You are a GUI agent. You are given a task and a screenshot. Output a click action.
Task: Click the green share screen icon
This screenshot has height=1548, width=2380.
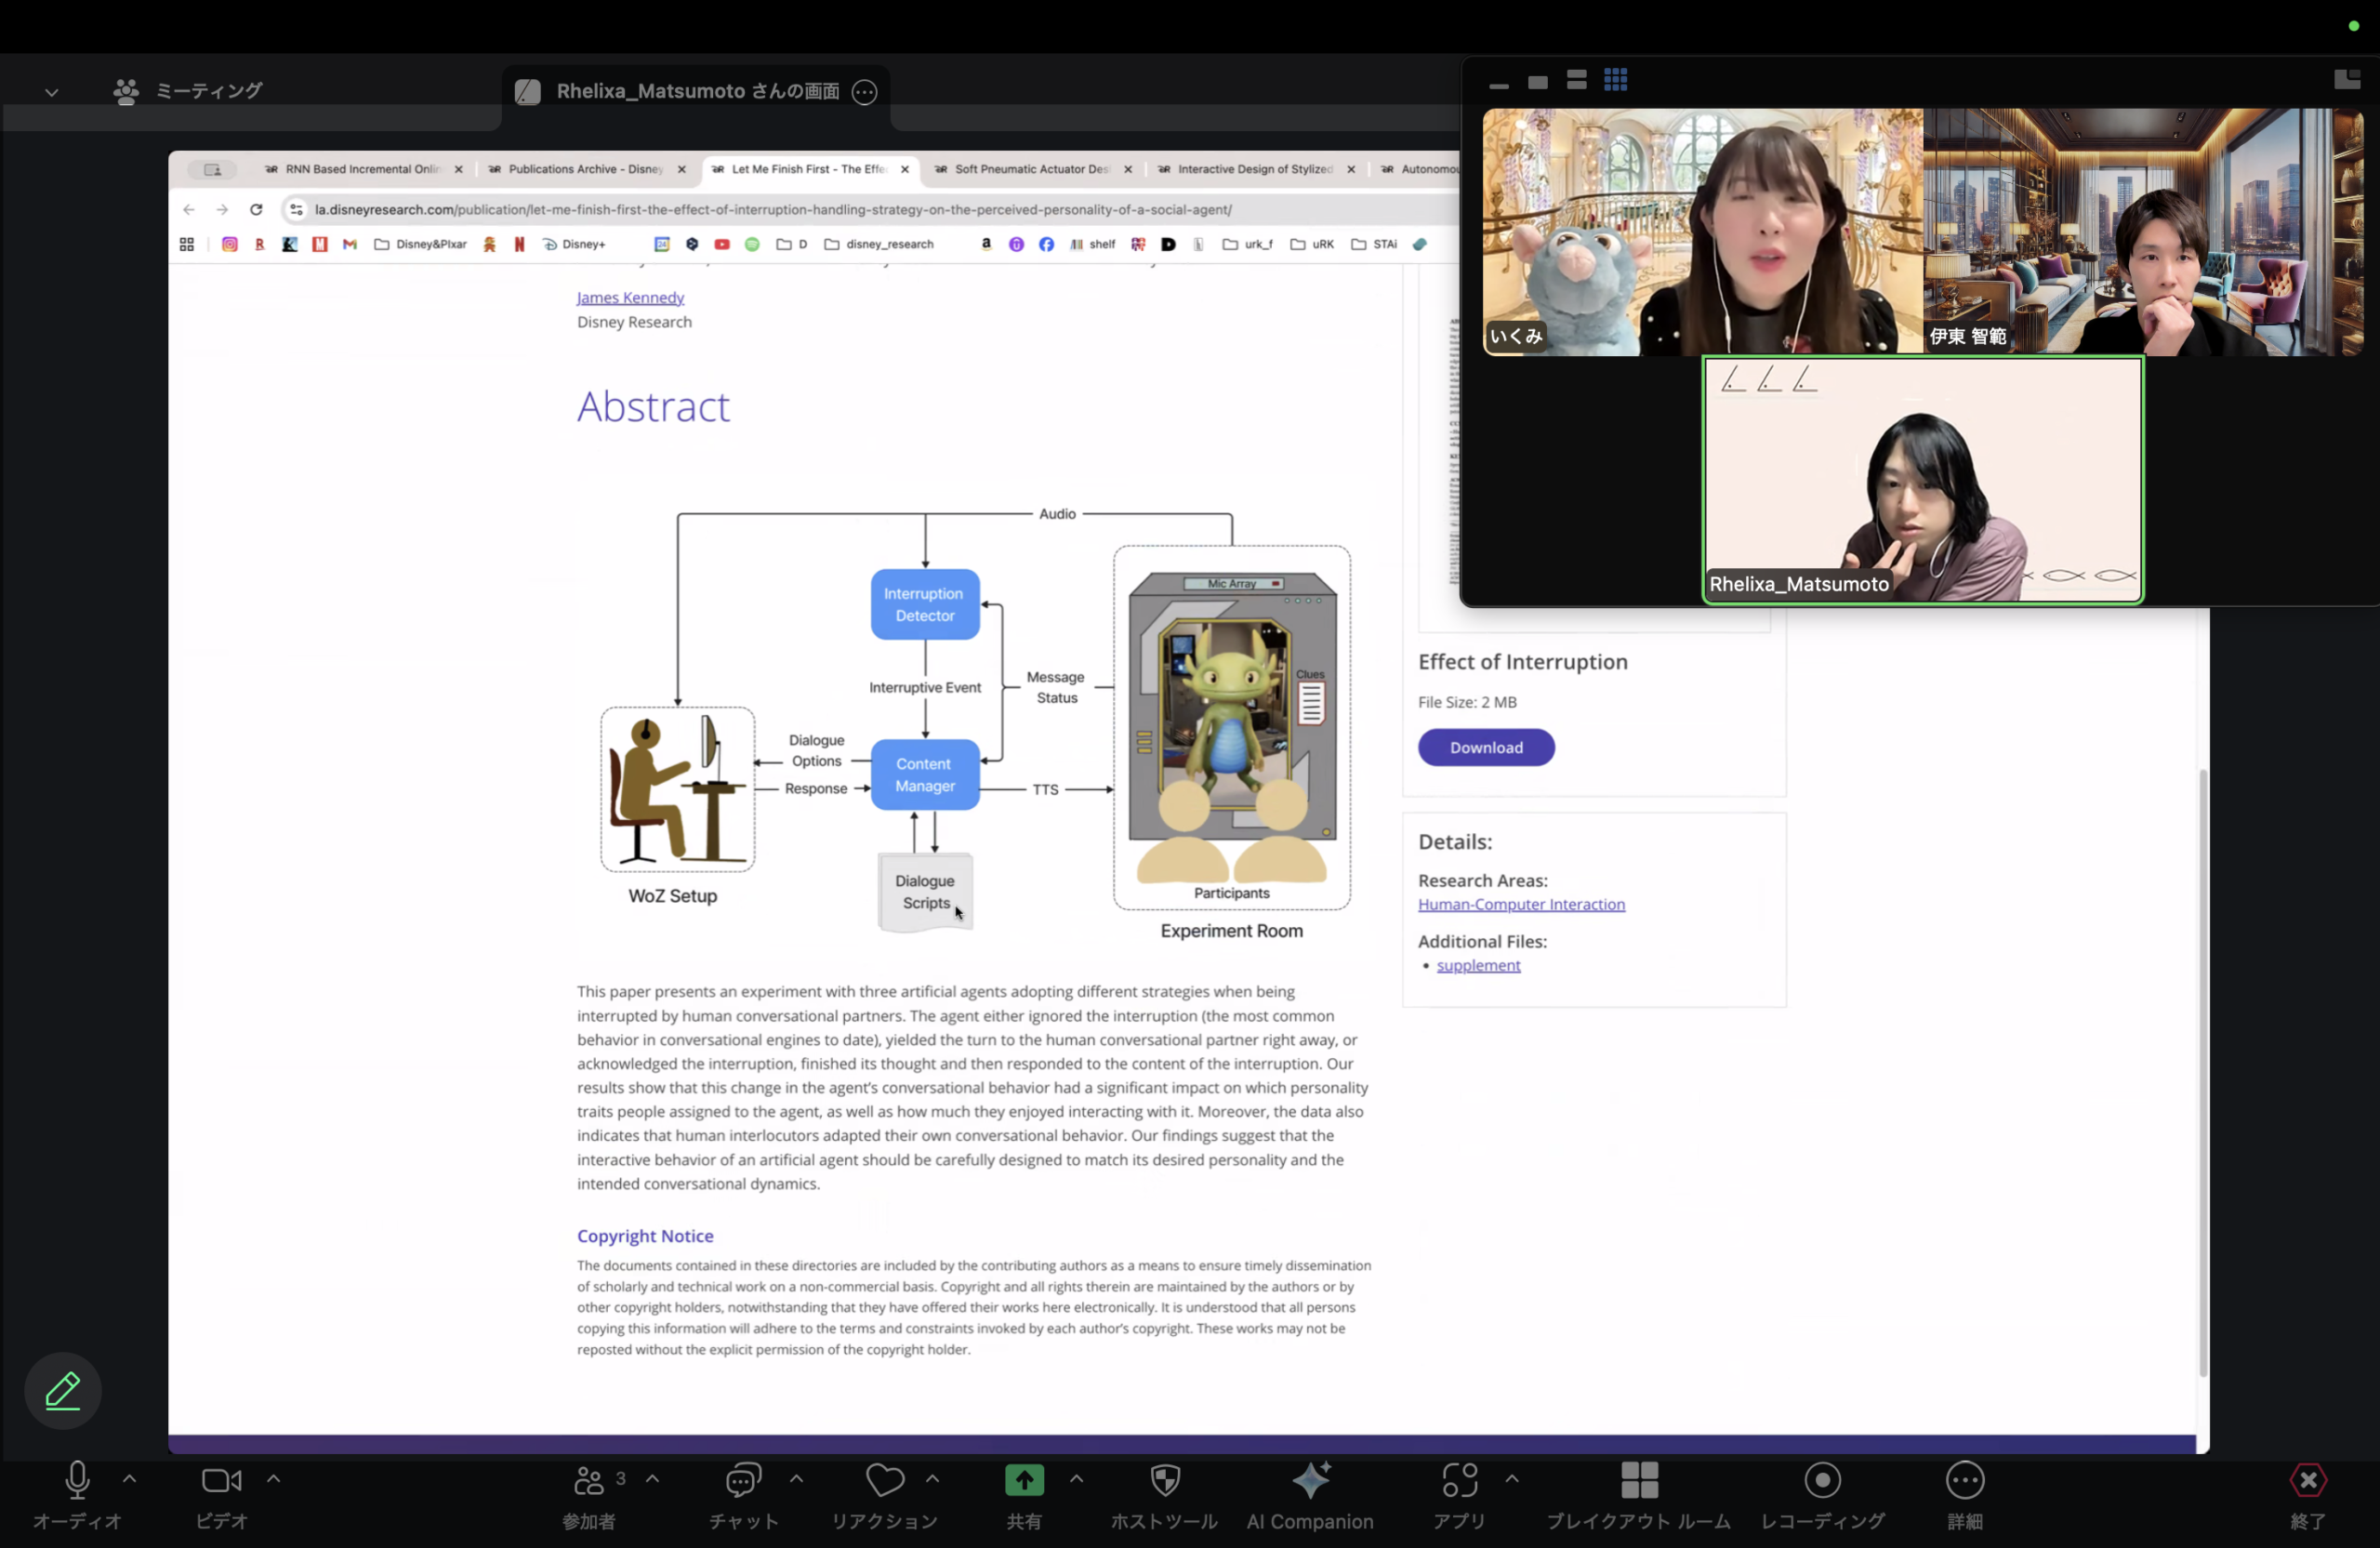(x=1024, y=1480)
